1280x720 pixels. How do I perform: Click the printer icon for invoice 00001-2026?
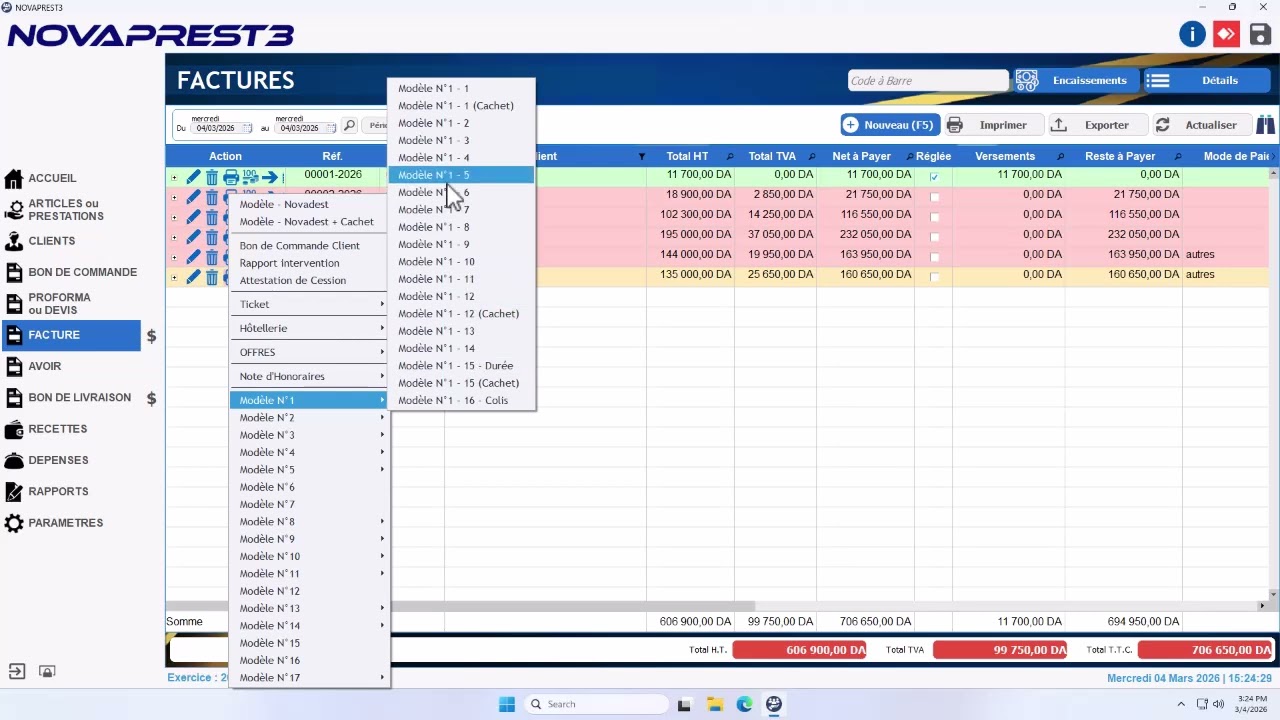pyautogui.click(x=231, y=177)
